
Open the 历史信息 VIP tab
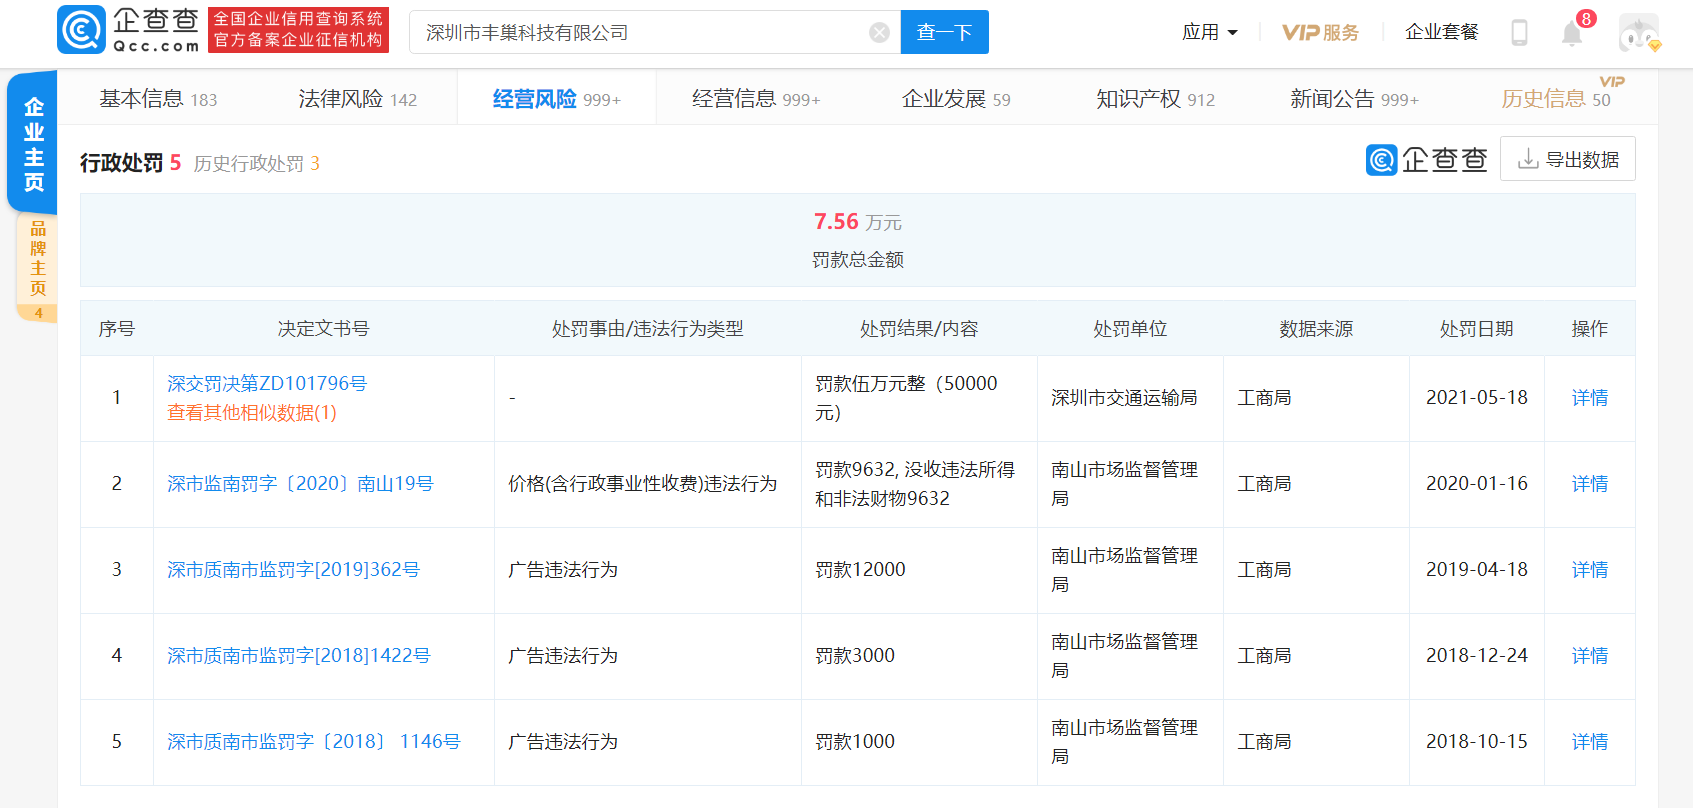[1556, 98]
